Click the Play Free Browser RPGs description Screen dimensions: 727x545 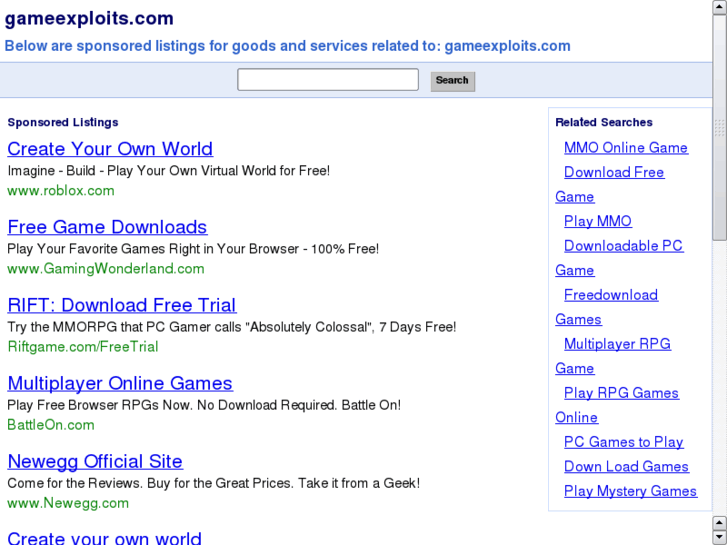click(204, 405)
